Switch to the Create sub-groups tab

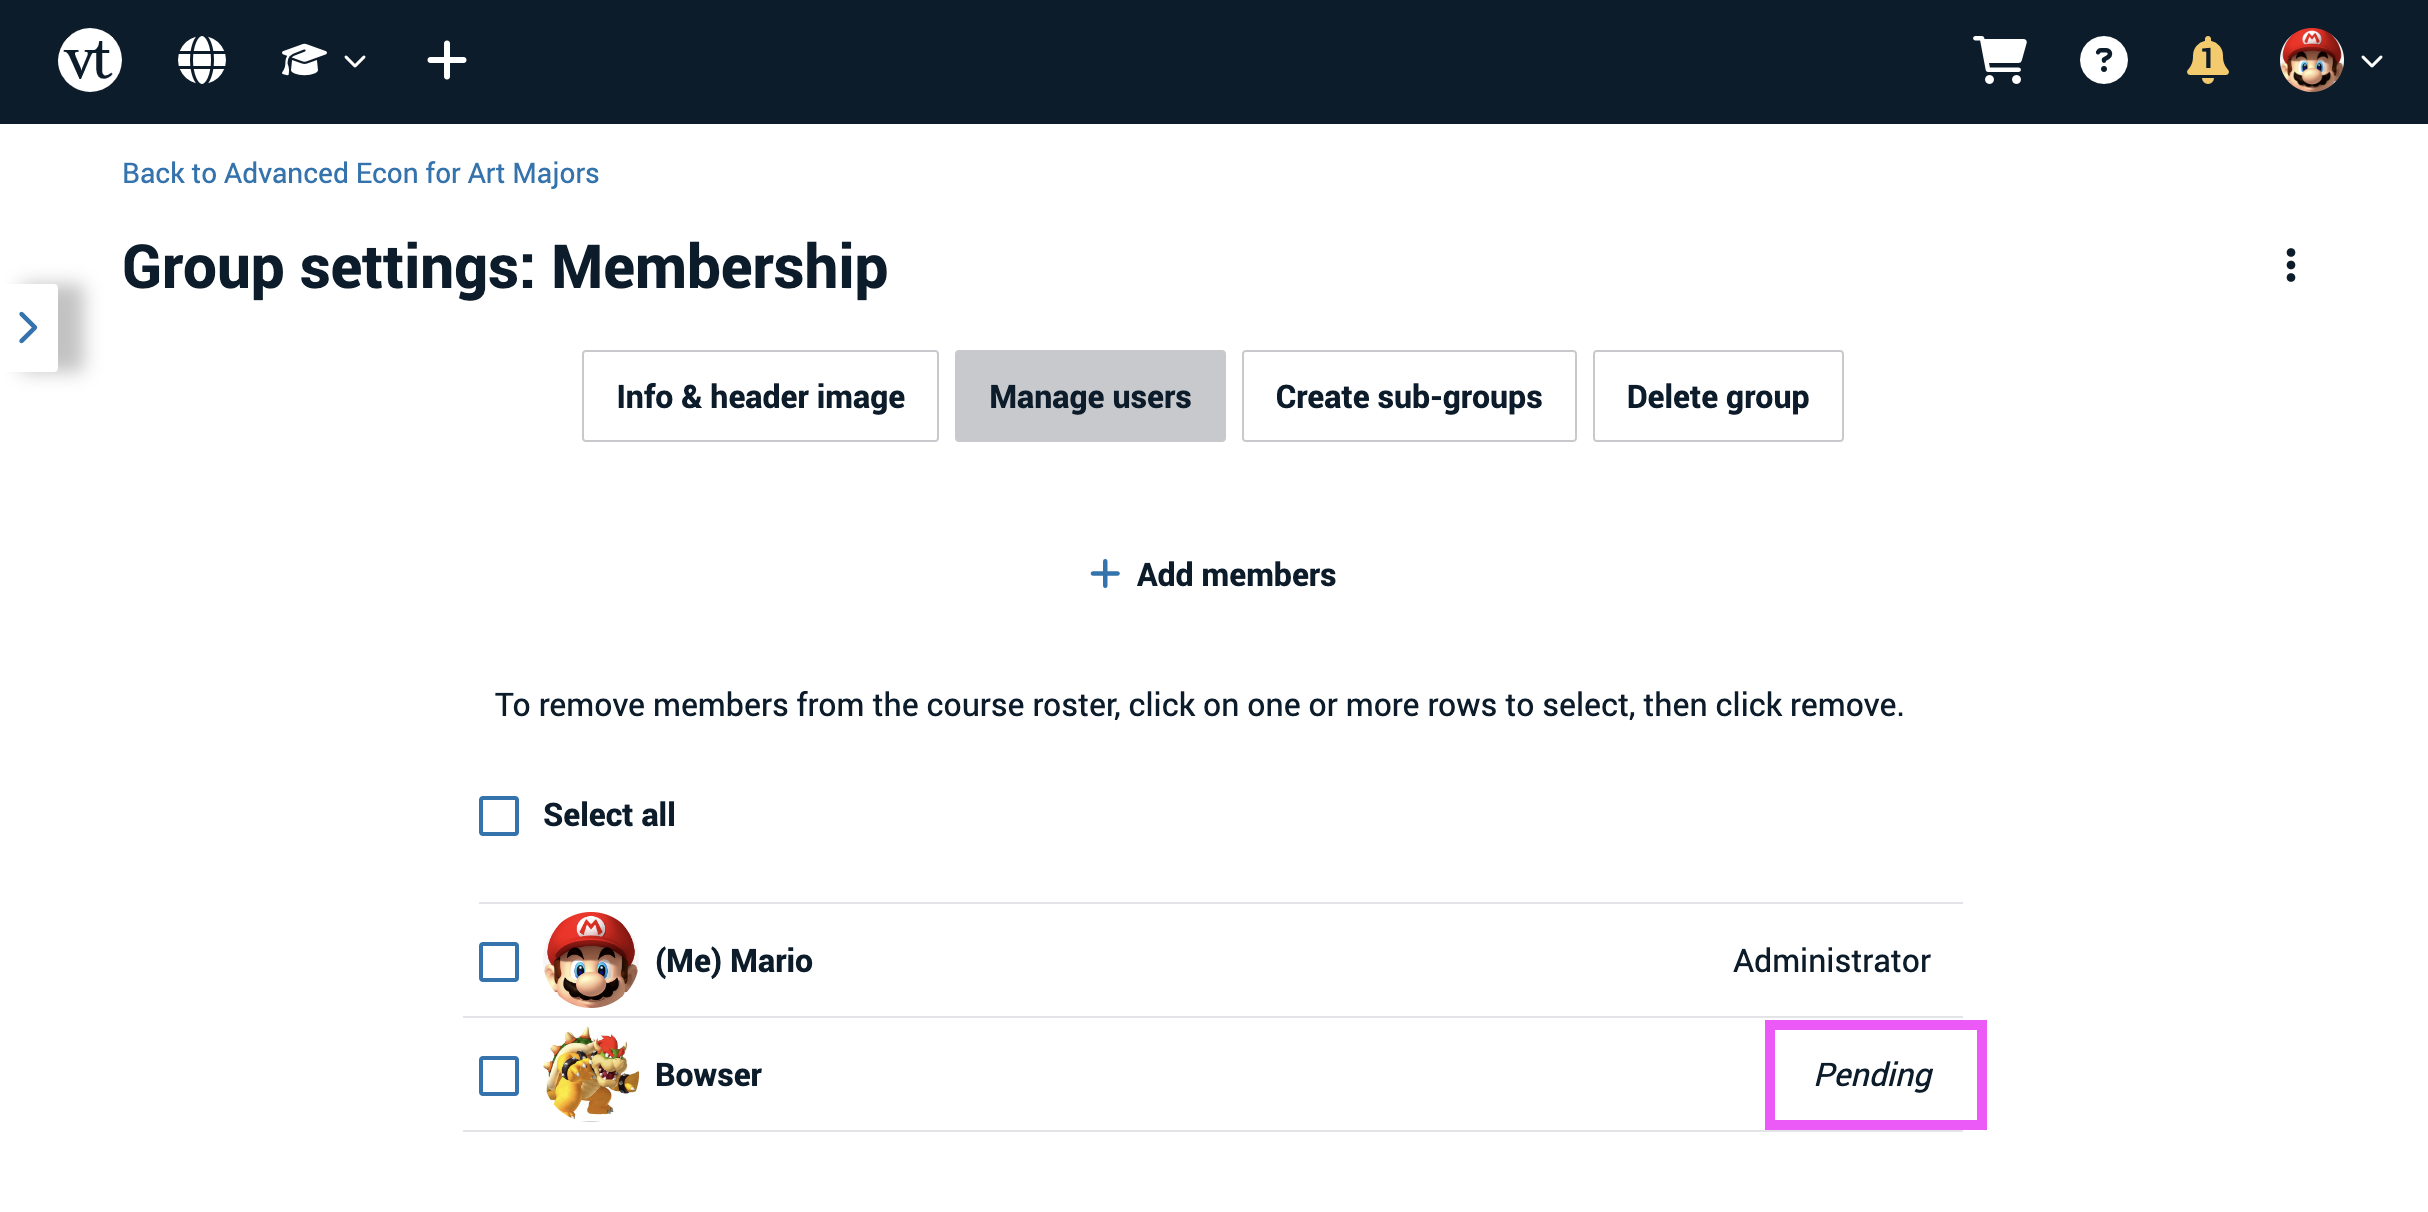[x=1408, y=395]
